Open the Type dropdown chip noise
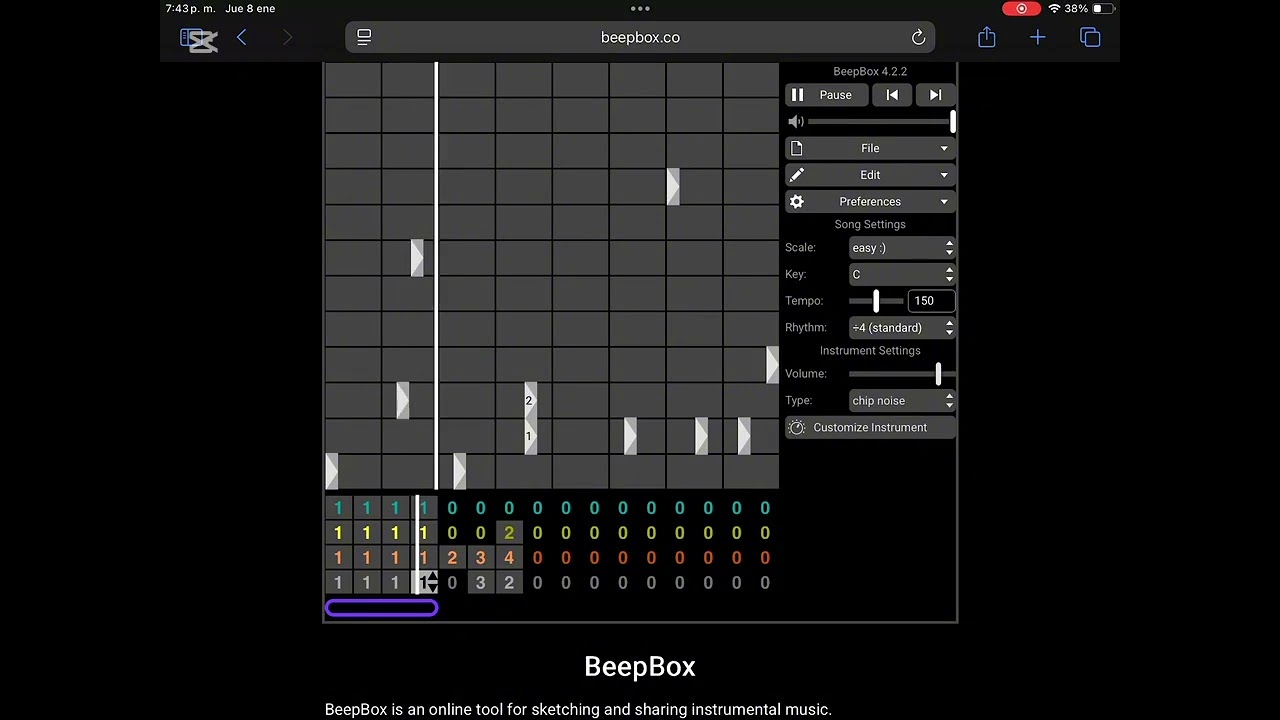The image size is (1280, 720). click(x=902, y=401)
